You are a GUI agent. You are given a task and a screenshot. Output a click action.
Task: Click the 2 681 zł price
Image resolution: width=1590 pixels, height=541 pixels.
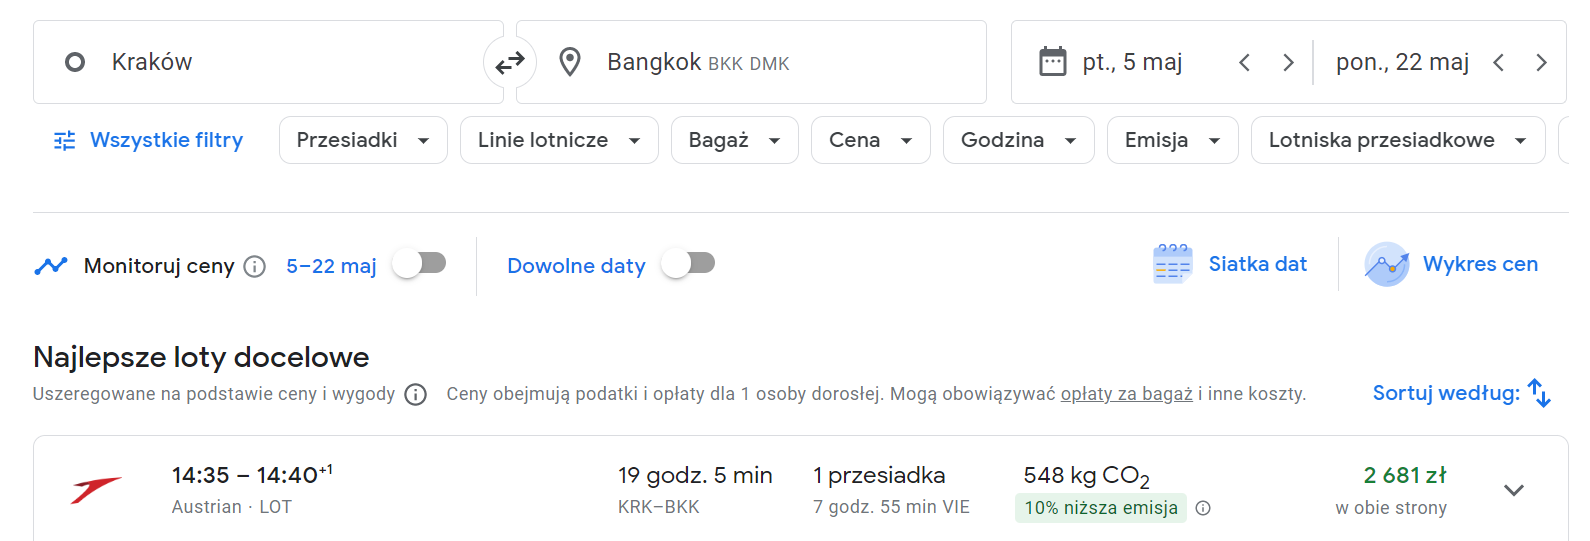(1405, 475)
